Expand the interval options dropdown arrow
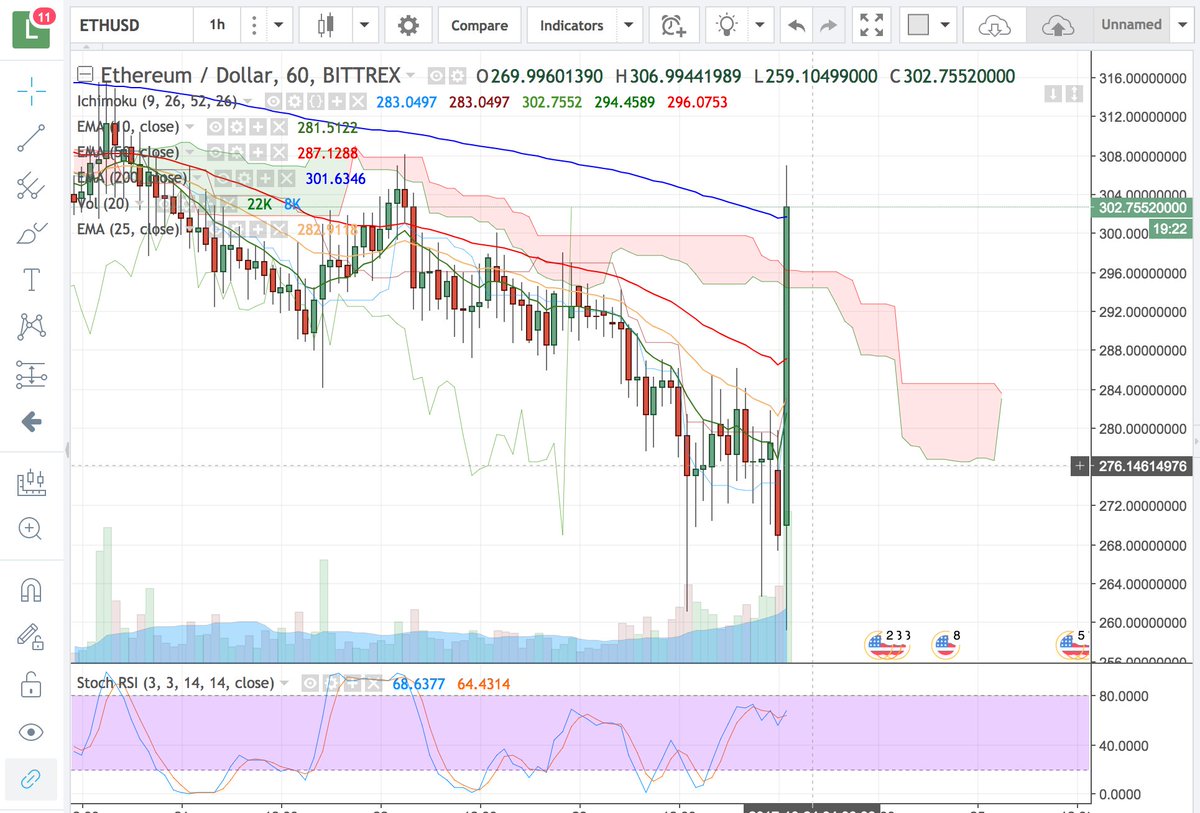Screen dimensions: 1200x813 279,25
